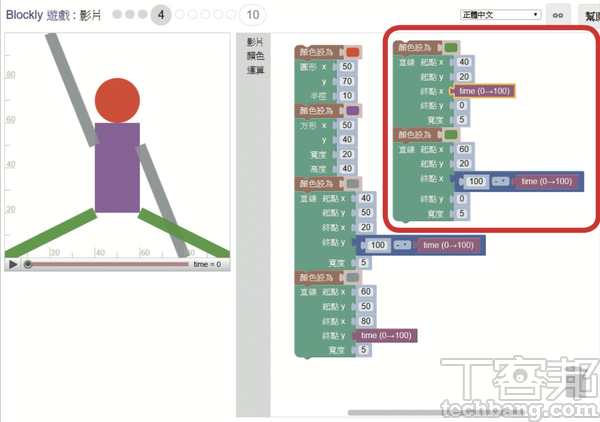Select the first 顏色設為 block with red
Screen dimensions: 600x422
(x=317, y=52)
